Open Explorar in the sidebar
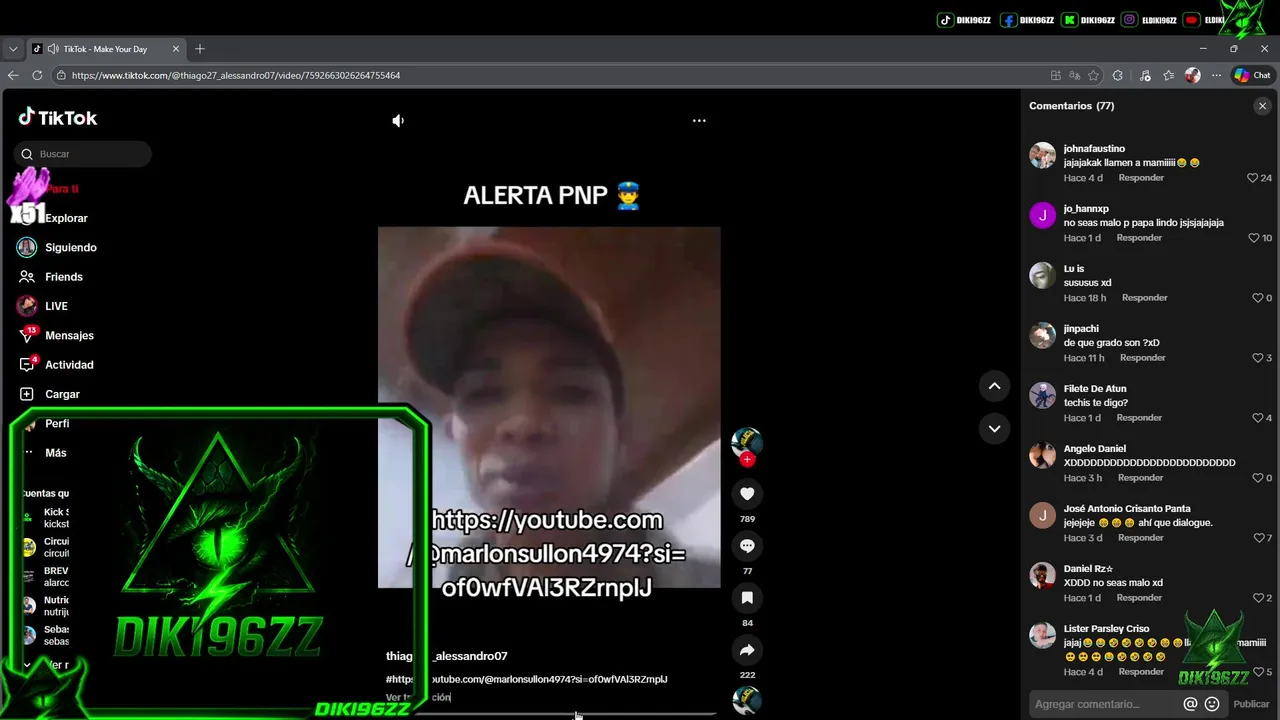 click(66, 218)
